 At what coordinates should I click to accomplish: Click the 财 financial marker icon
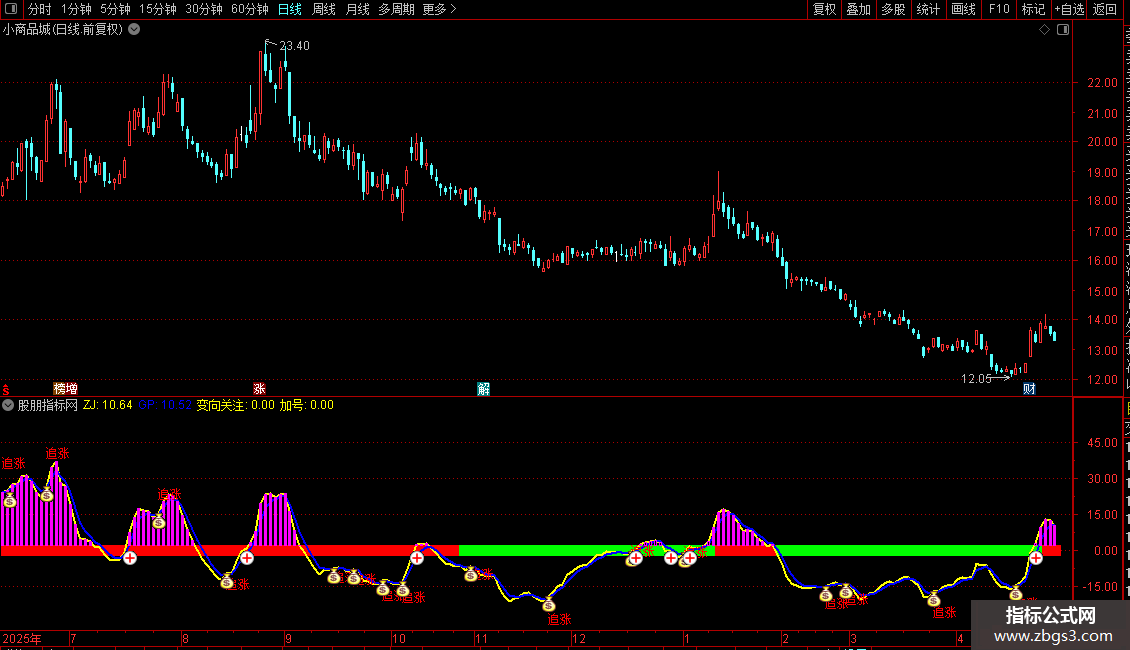(1029, 389)
